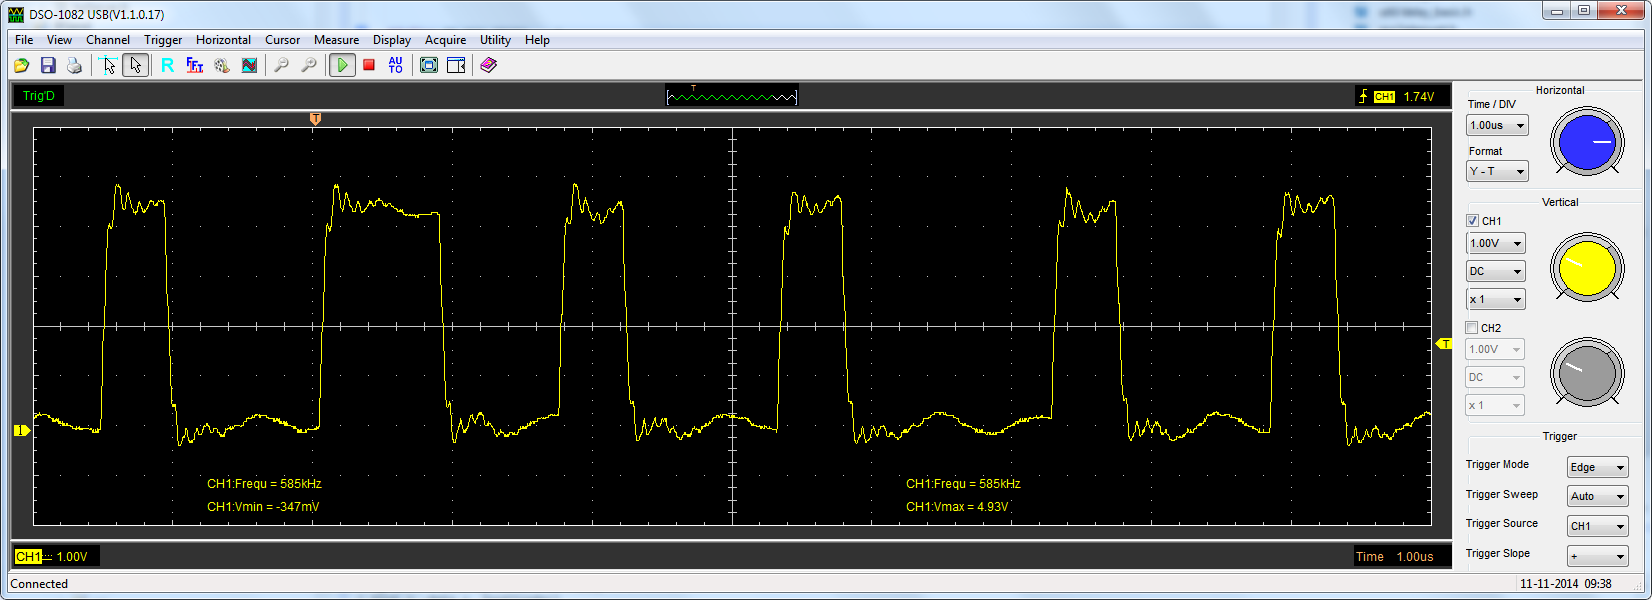1652x600 pixels.
Task: Click the gray CH2 vertical knob
Action: click(x=1587, y=372)
